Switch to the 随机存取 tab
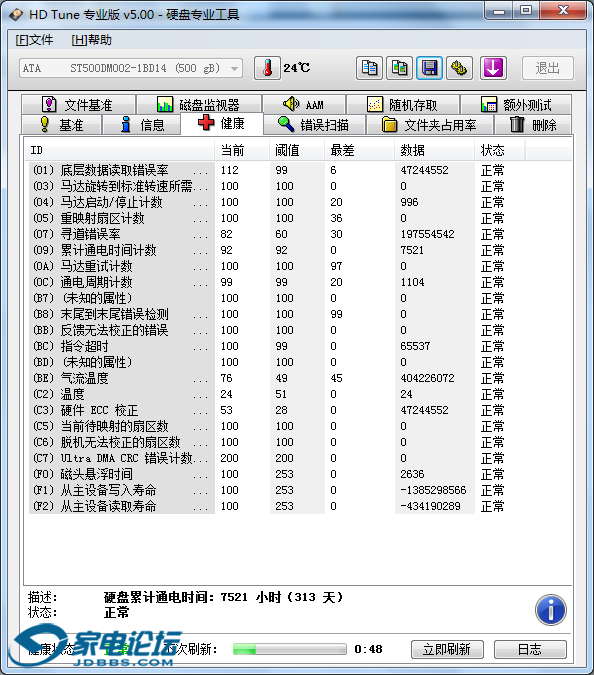The height and width of the screenshot is (675, 594). tap(403, 105)
